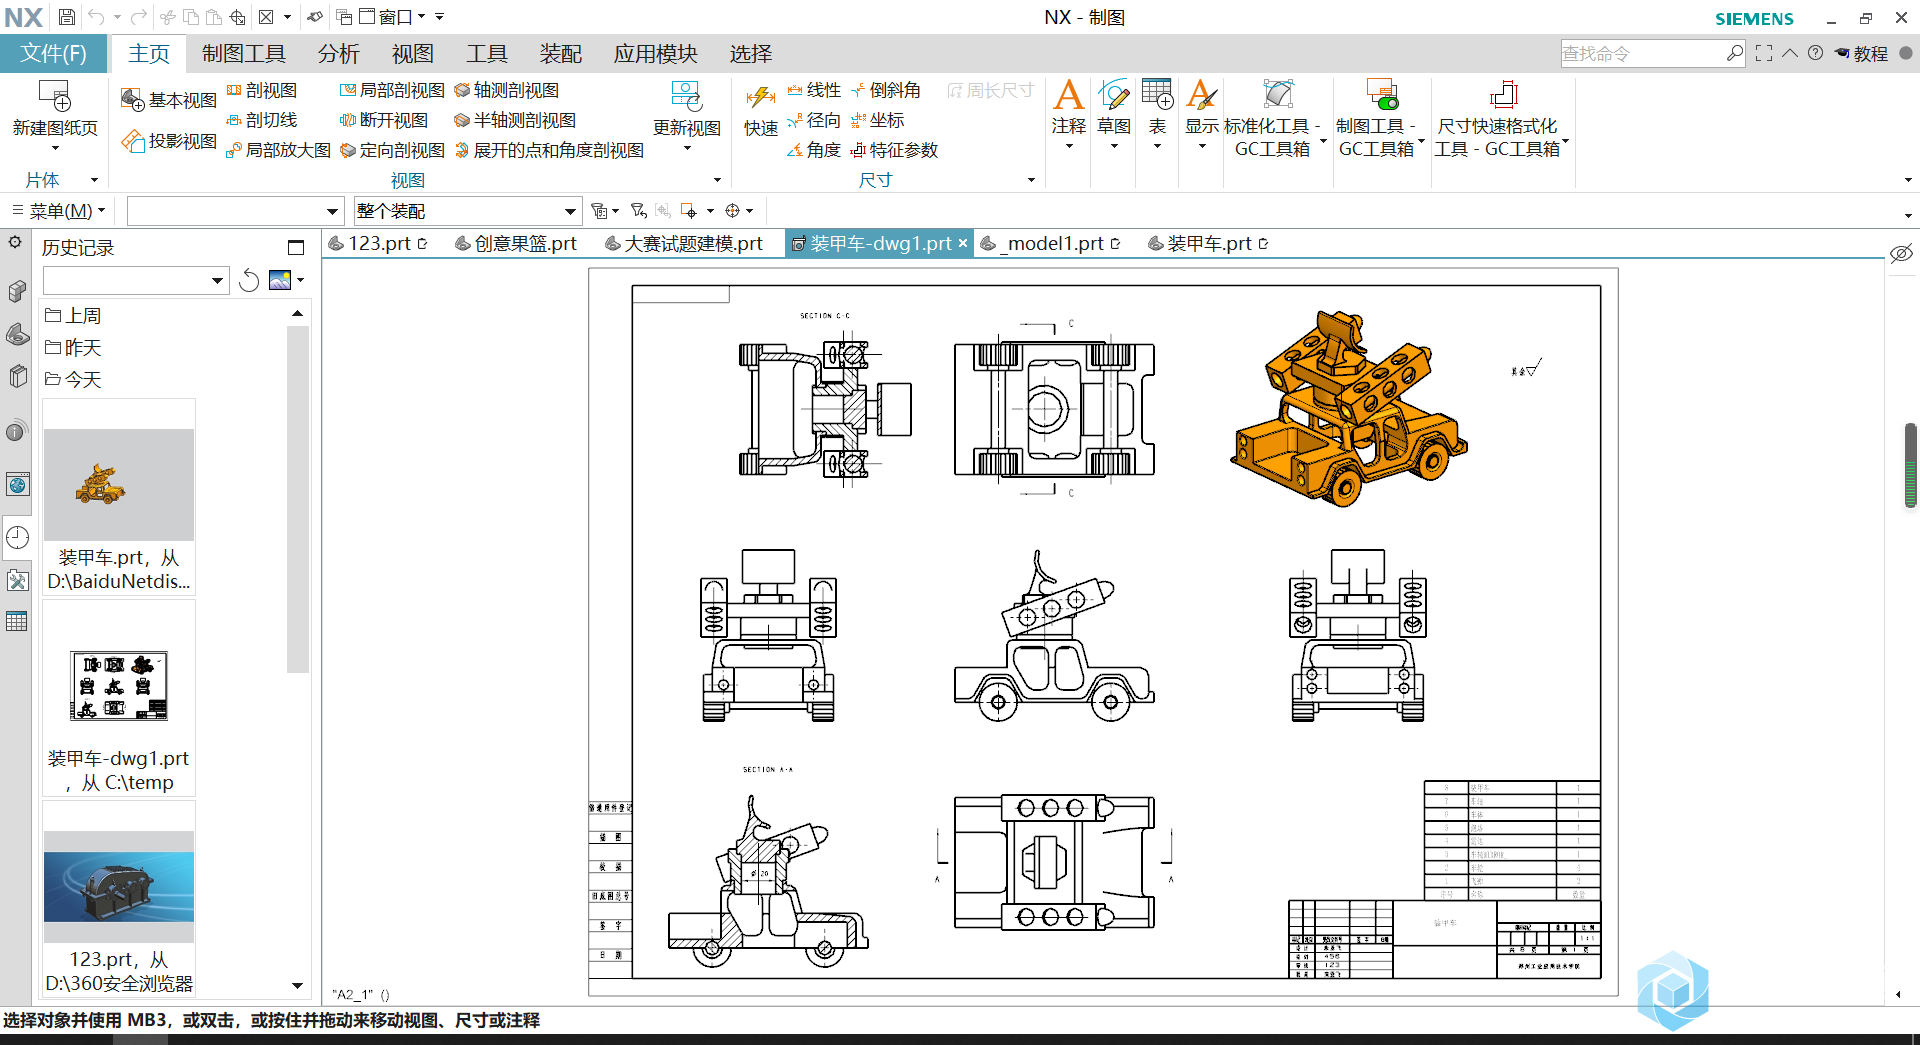The width and height of the screenshot is (1920, 1045).
Task: Switch to the Application (应用模块) ribbon tab
Action: pyautogui.click(x=655, y=54)
